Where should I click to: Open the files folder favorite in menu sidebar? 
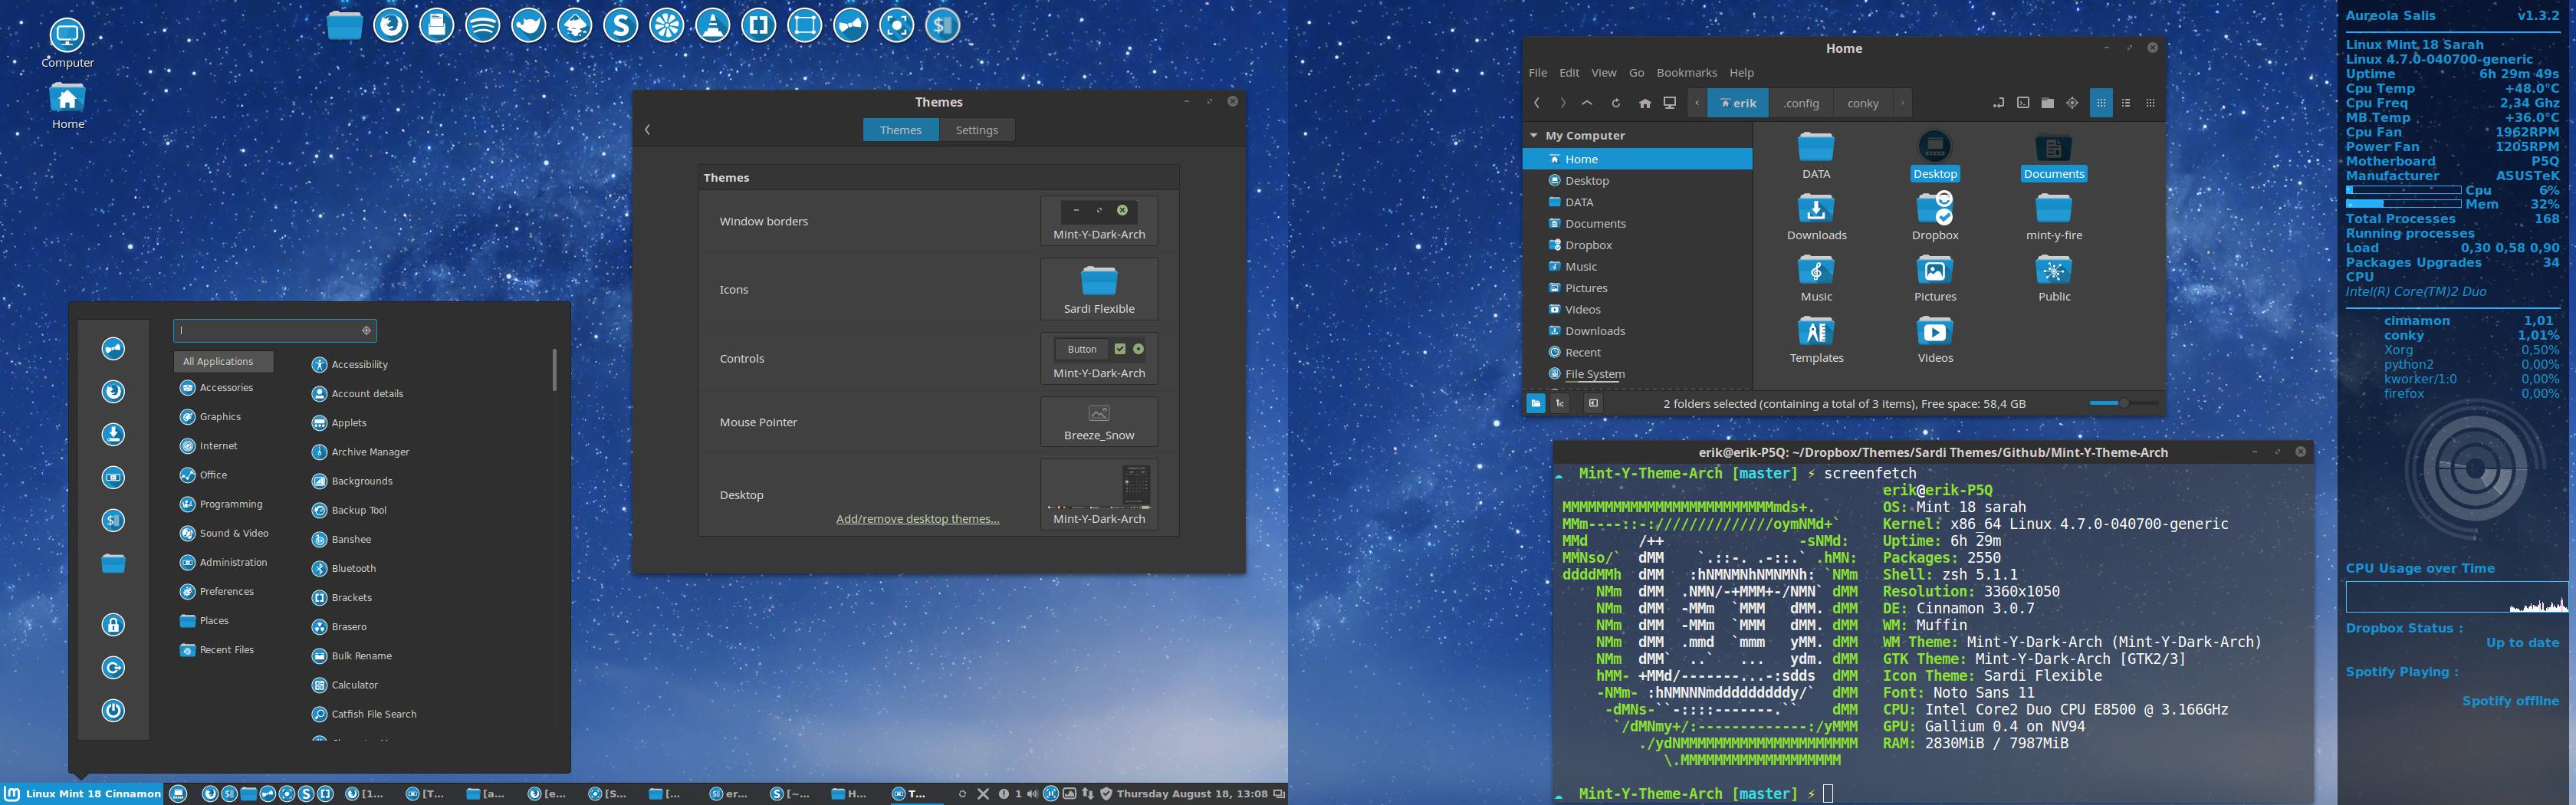tap(113, 564)
